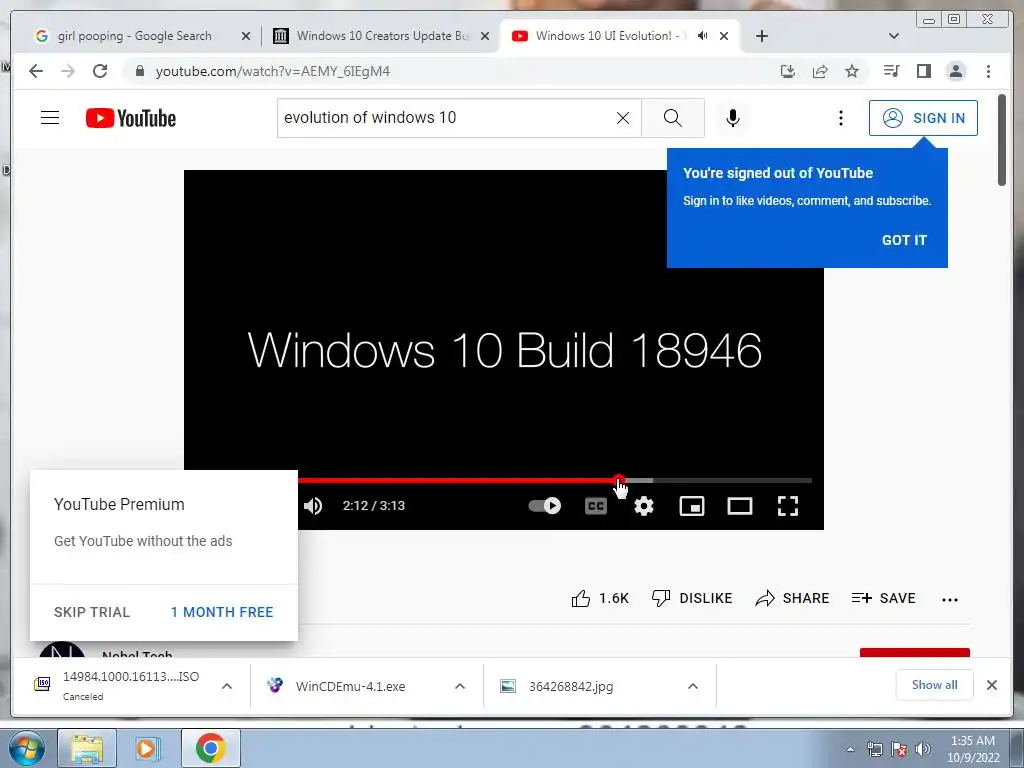
Task: Click the YouTube logo
Action: [131, 118]
